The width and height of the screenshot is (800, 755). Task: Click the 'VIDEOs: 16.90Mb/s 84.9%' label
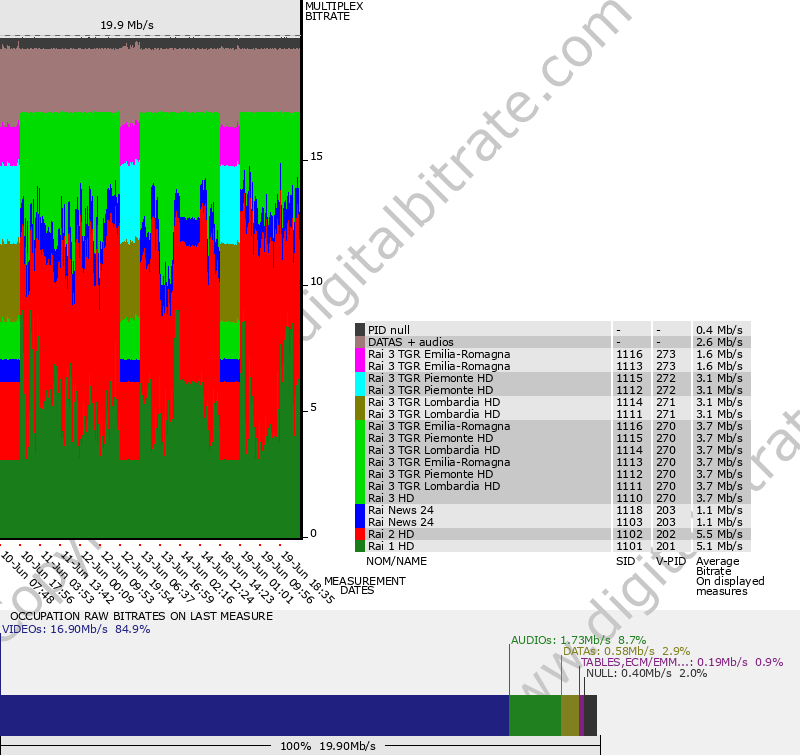tap(76, 629)
